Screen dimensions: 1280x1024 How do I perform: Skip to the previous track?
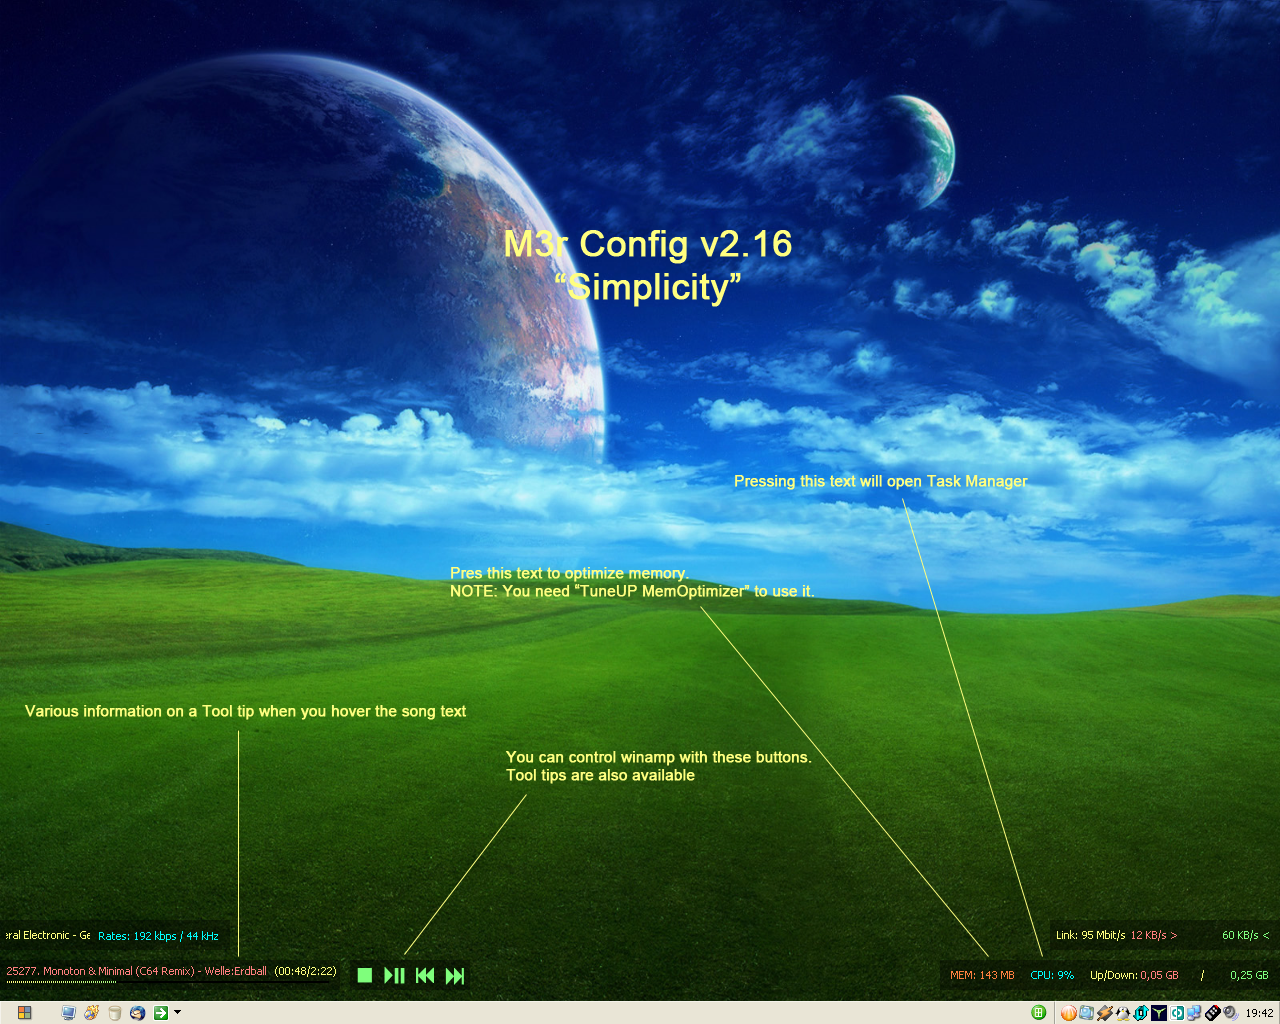(425, 975)
